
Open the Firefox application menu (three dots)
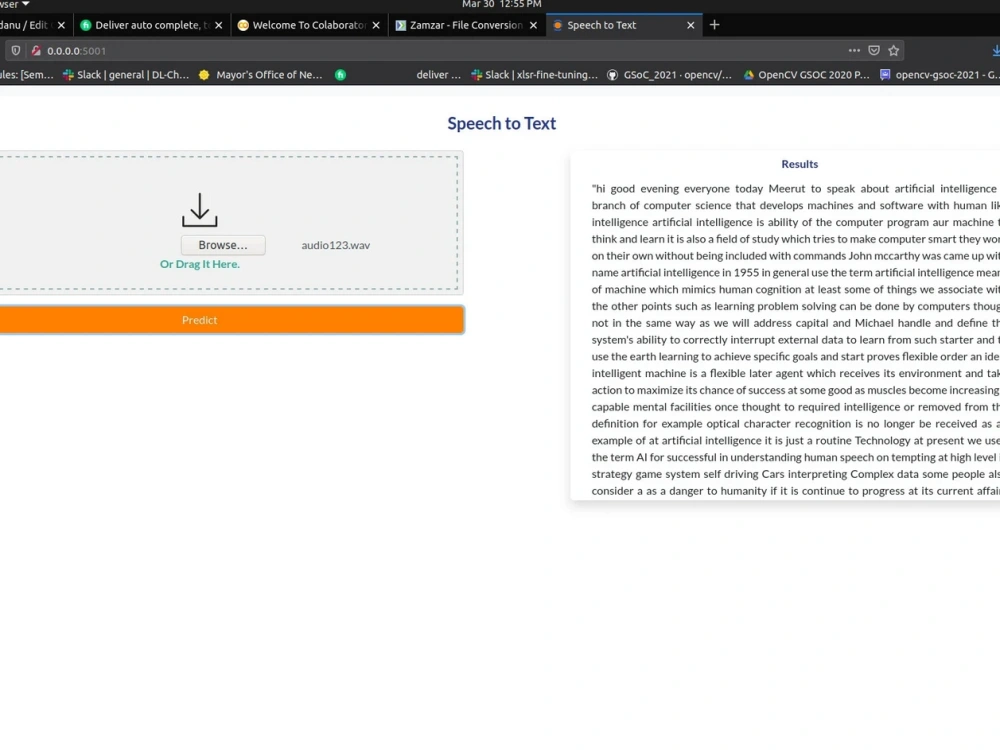pyautogui.click(x=855, y=50)
